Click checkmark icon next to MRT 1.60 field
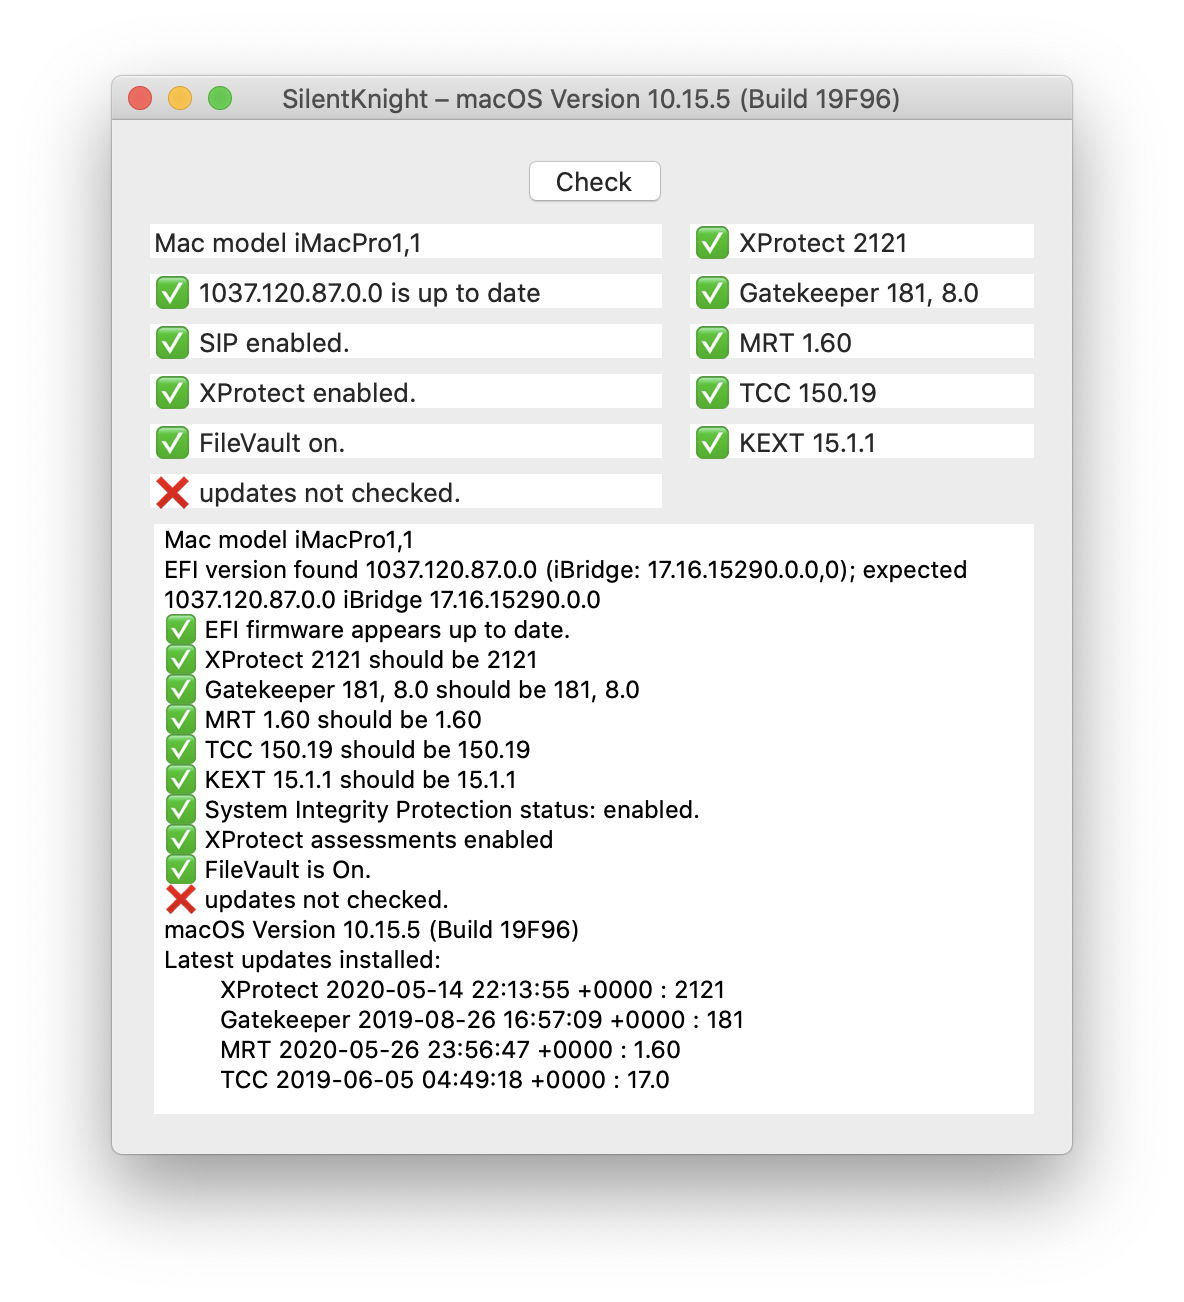The width and height of the screenshot is (1184, 1302). [x=712, y=343]
